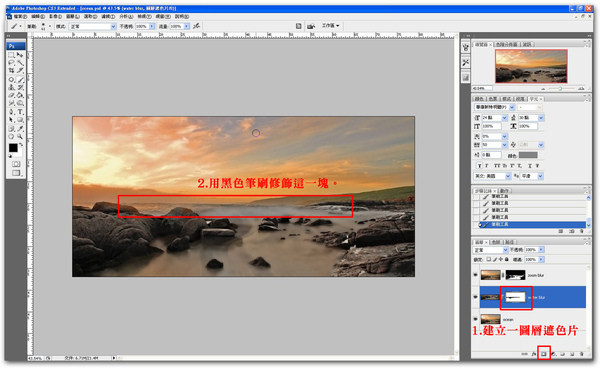
Task: Click Delete layer trash icon
Action: (x=581, y=354)
